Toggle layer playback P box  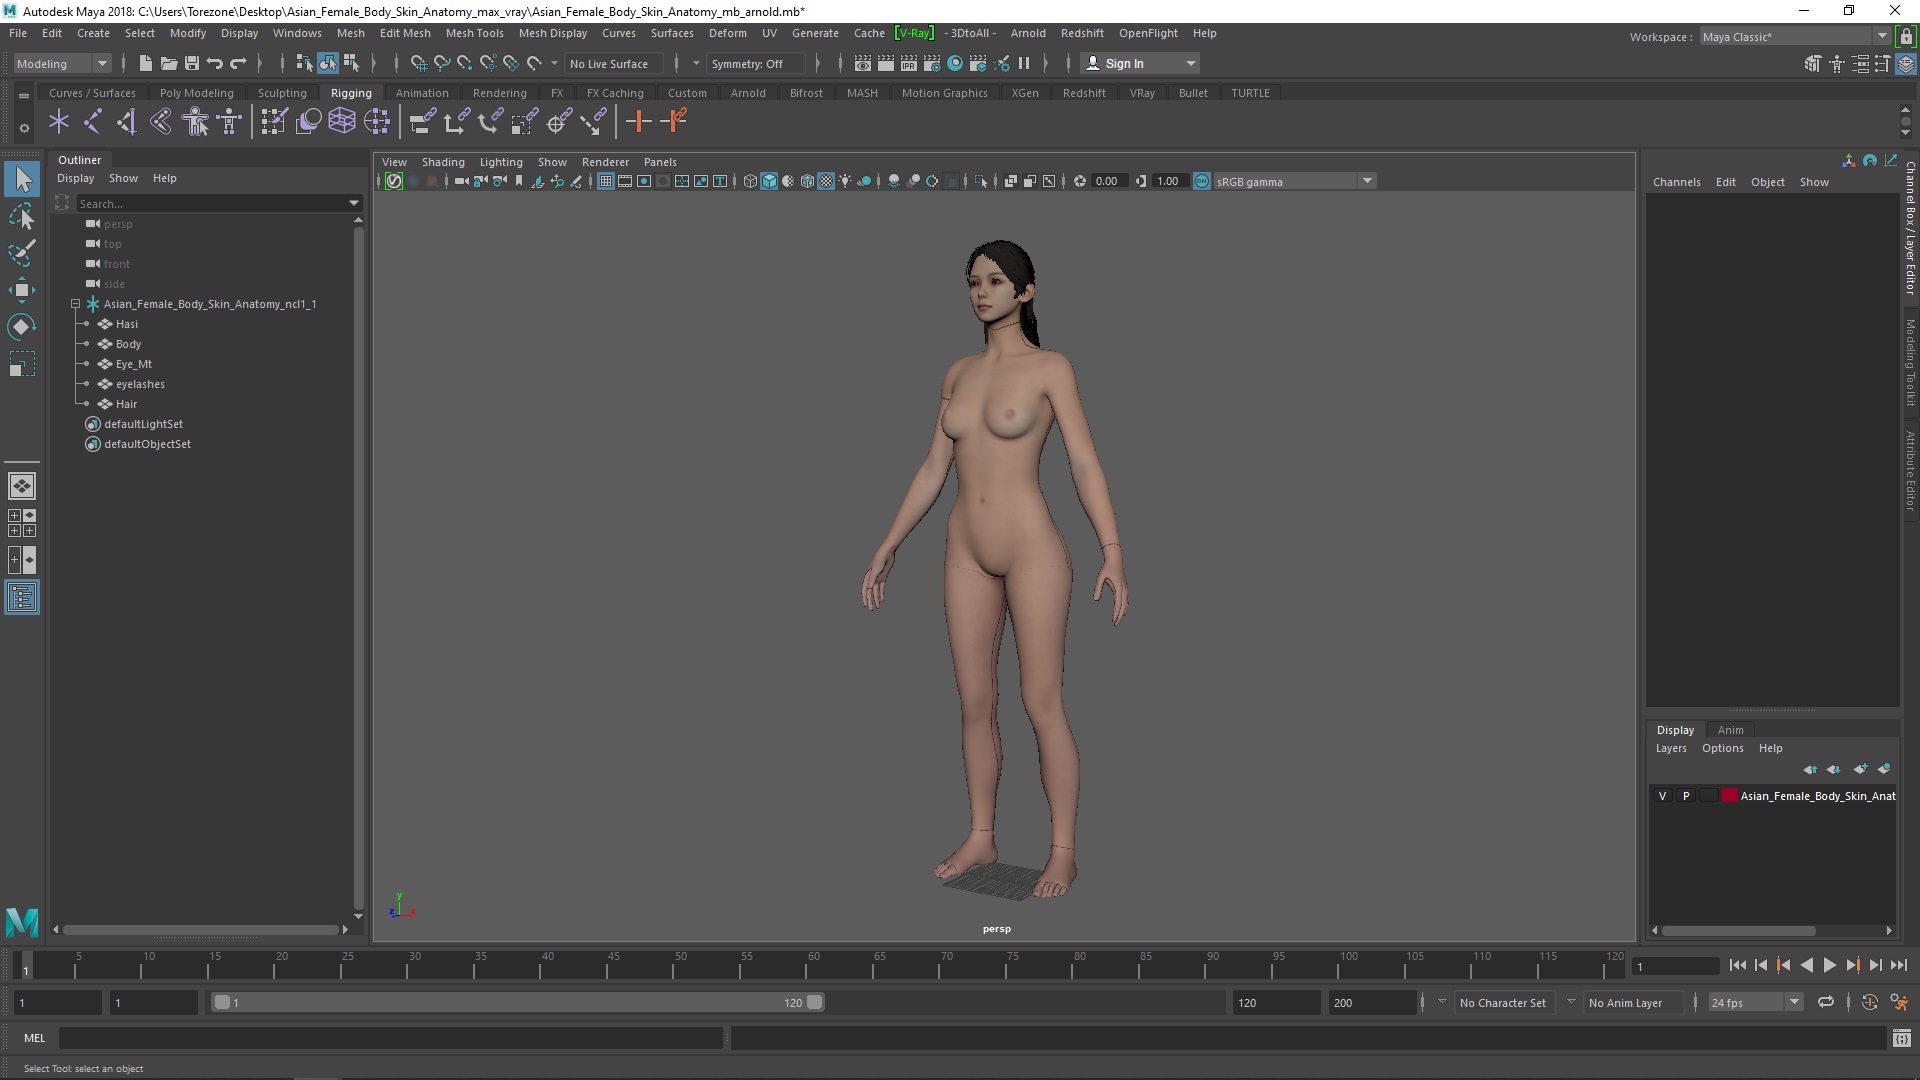point(1686,796)
